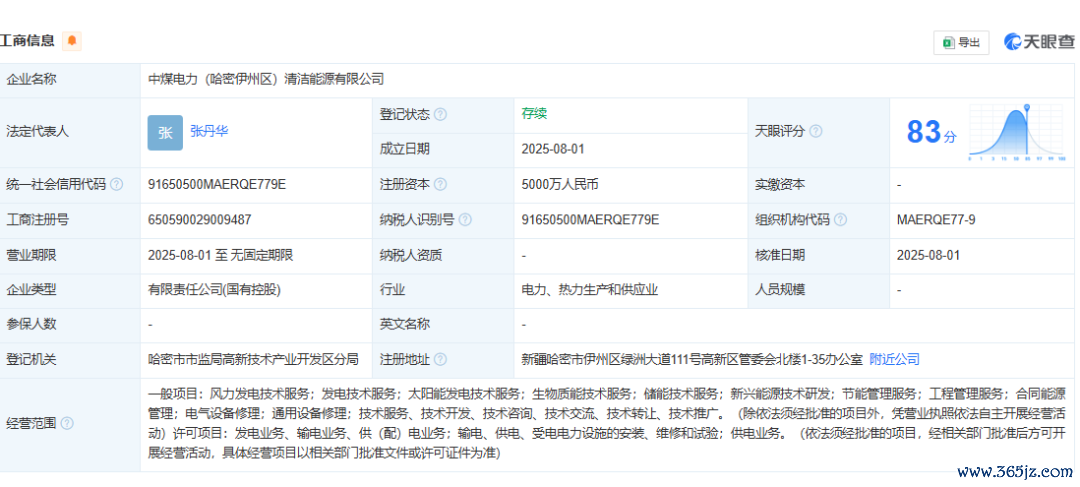1080x487 pixels.
Task: Click the 企业名称 label cell
Action: point(70,80)
